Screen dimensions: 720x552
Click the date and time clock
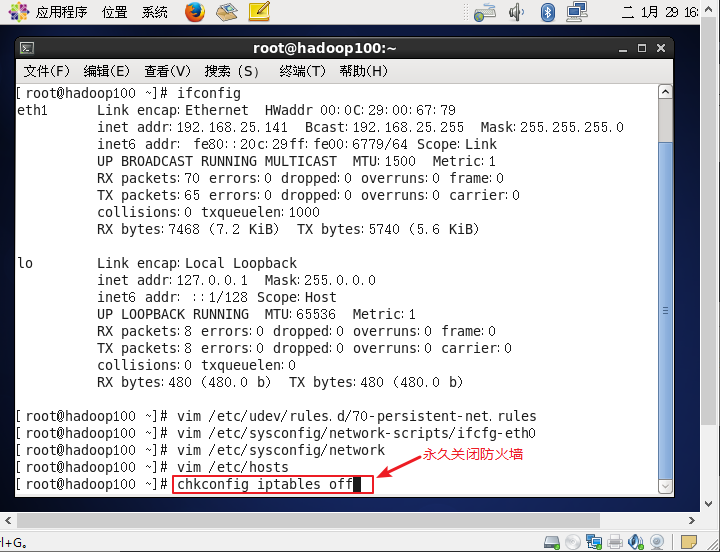(x=660, y=12)
